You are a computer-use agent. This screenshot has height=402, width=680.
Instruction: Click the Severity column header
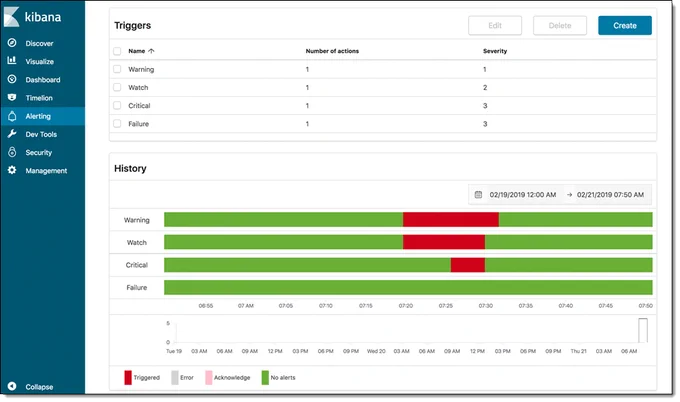point(495,51)
